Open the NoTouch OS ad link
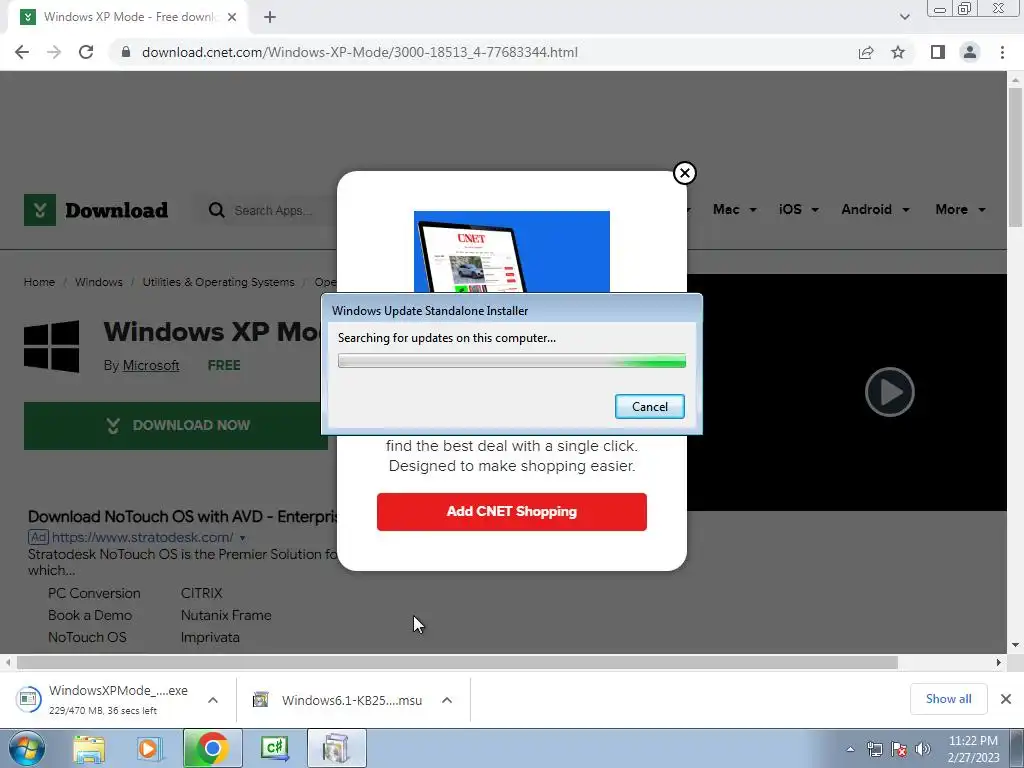This screenshot has width=1024, height=768. coord(87,637)
